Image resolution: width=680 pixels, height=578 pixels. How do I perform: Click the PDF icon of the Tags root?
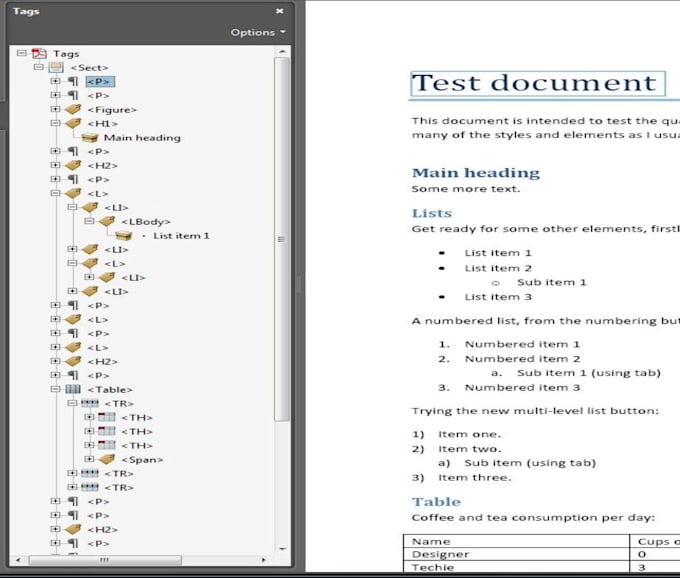pos(39,53)
